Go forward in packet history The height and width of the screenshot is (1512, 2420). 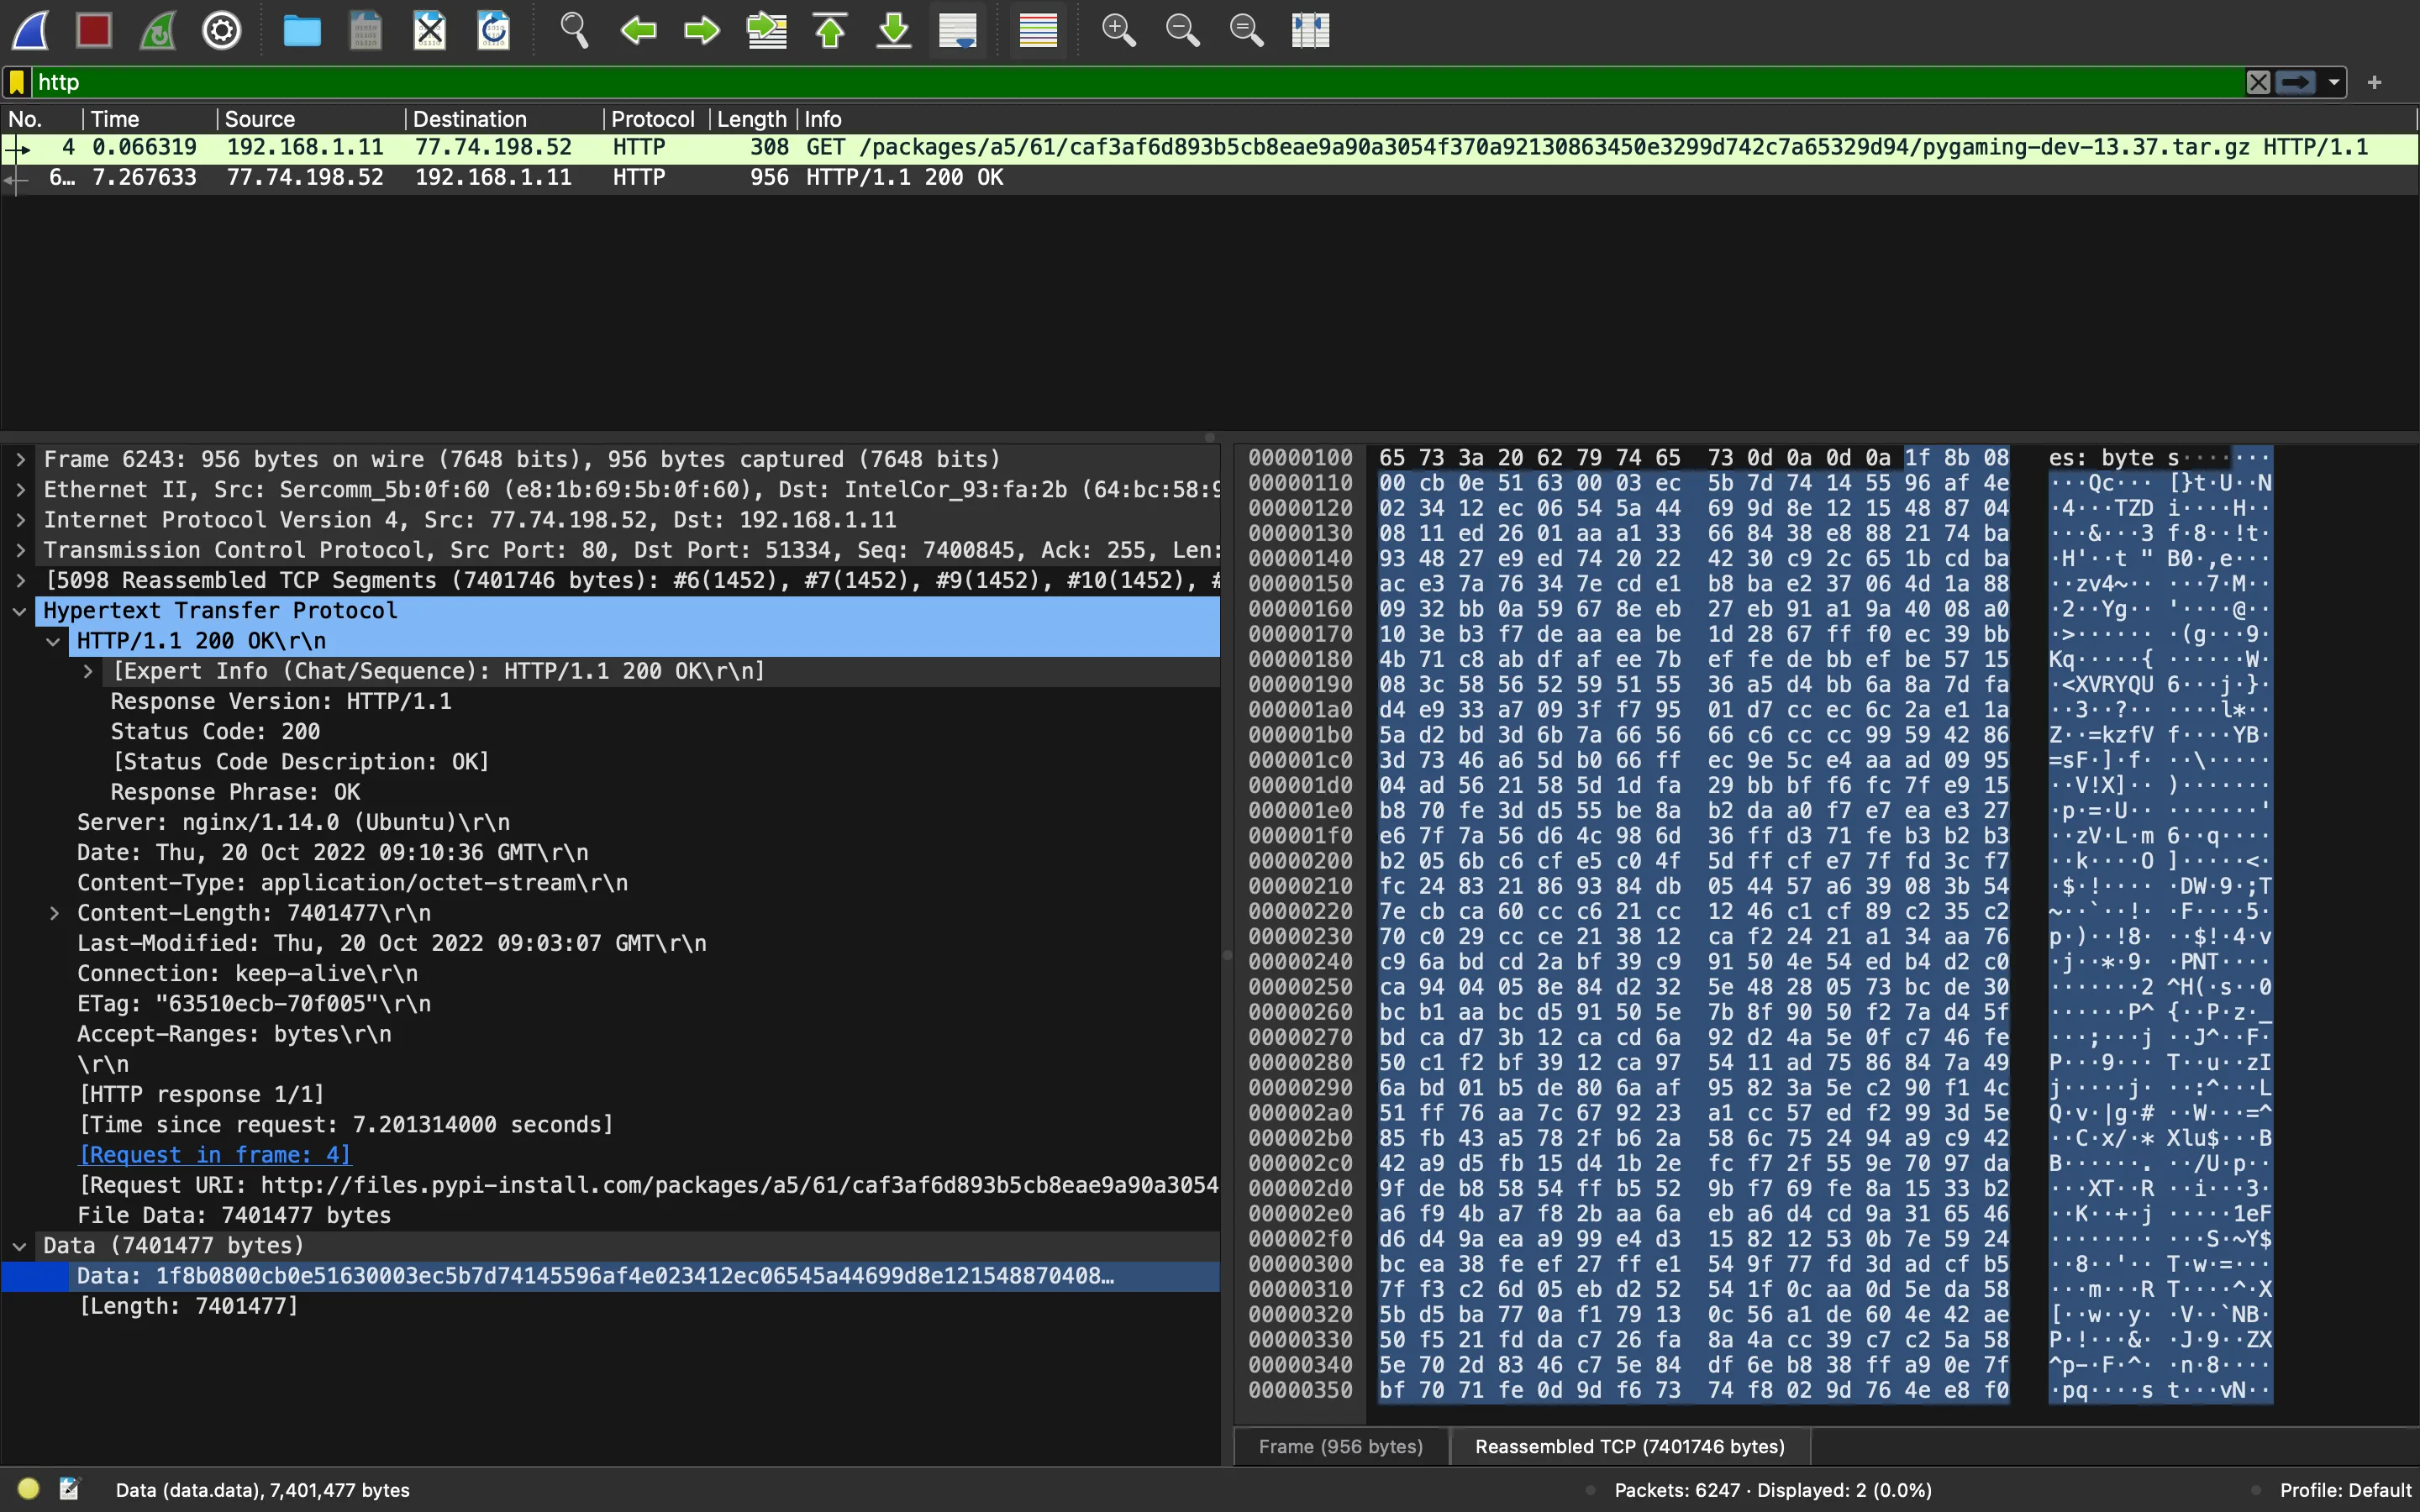pos(702,30)
